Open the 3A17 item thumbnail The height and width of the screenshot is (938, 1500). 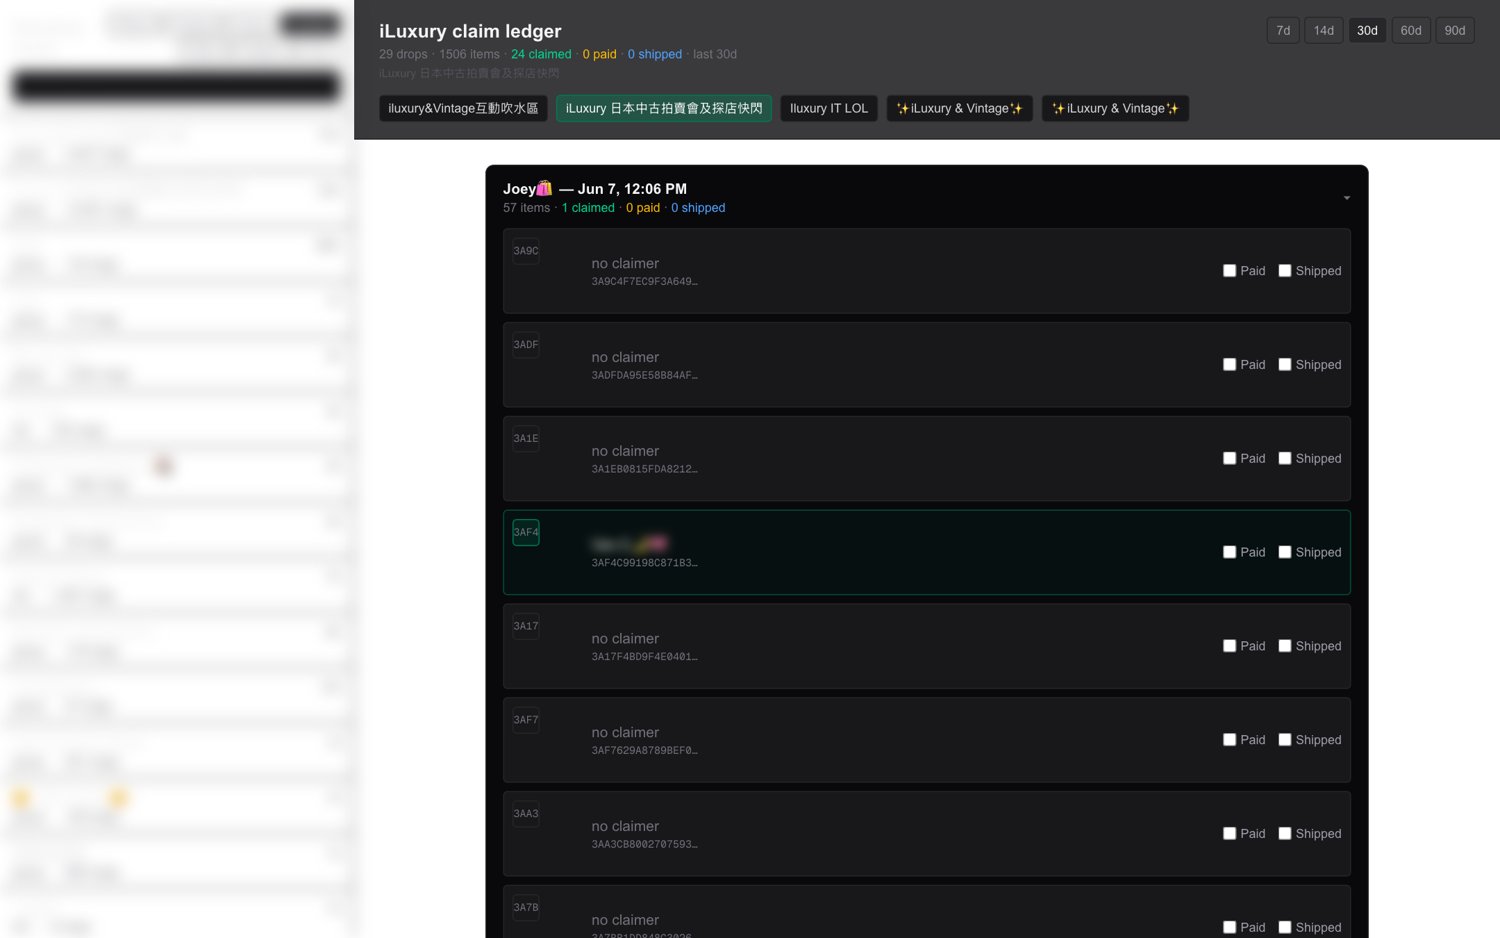(526, 626)
